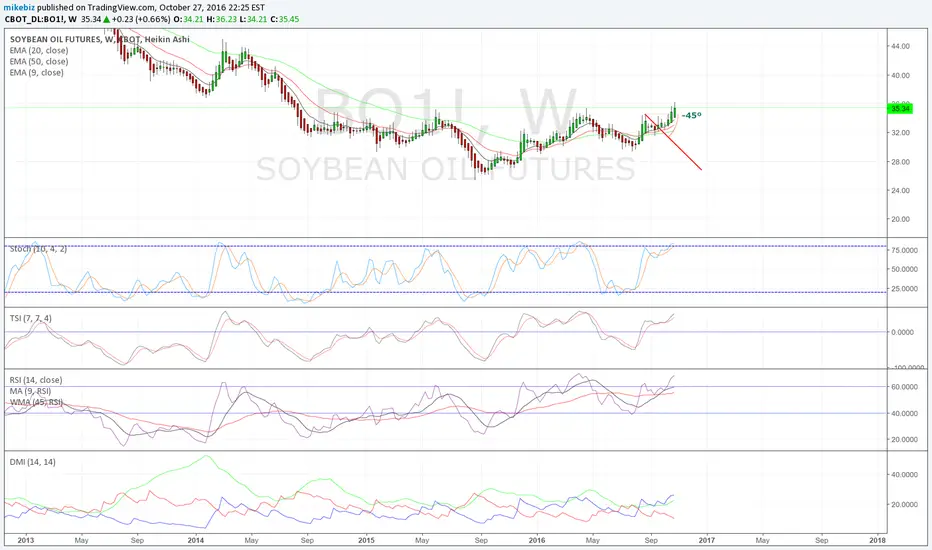The image size is (932, 550).
Task: Click the 2017 label on the time axis
Action: 707,540
